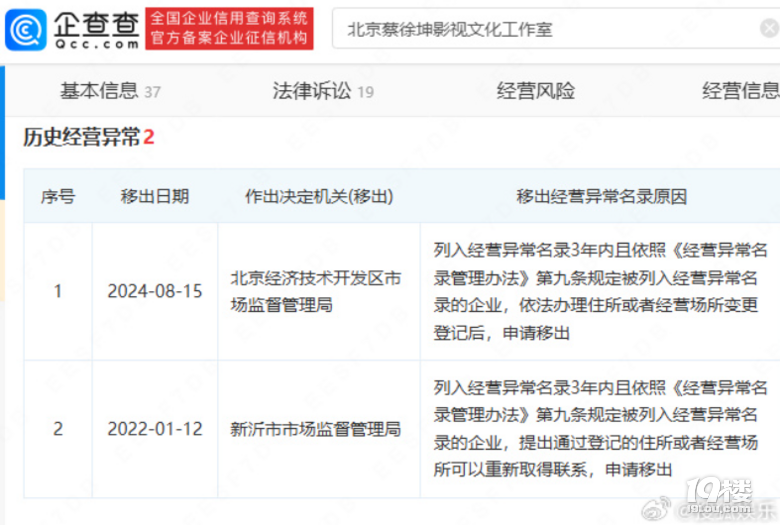The image size is (780, 525).
Task: Switch to the 法律诉讼 tab
Action: tap(323, 91)
